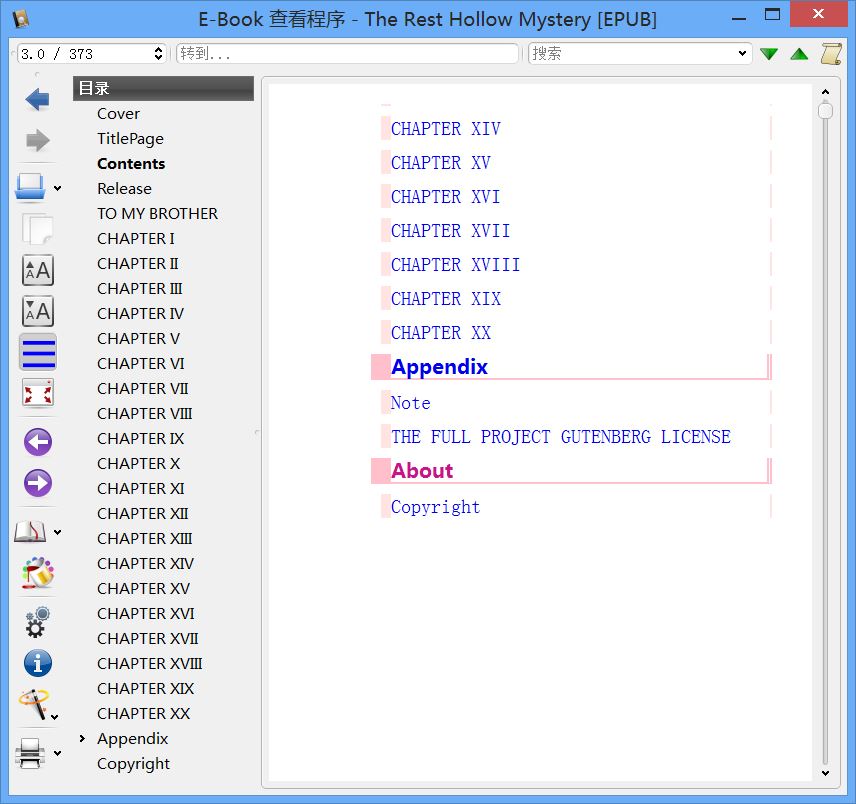Select CHAPTER IX in sidebar
The width and height of the screenshot is (856, 804).
click(x=140, y=438)
